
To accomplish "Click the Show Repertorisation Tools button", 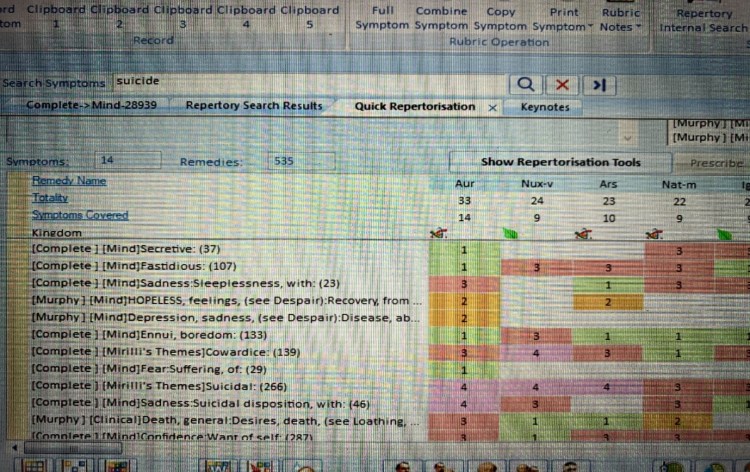I will [560, 161].
